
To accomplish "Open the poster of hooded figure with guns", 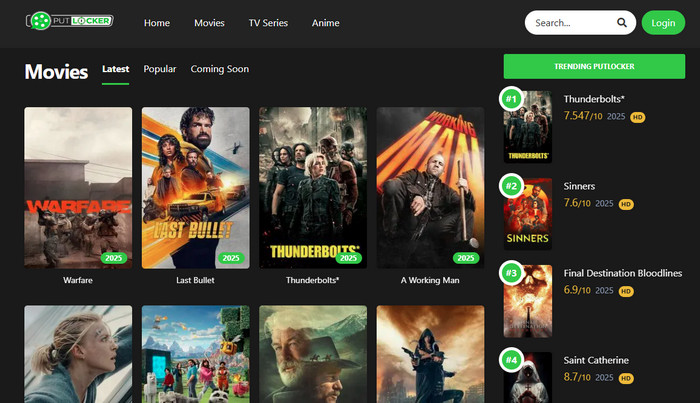I will [430, 354].
